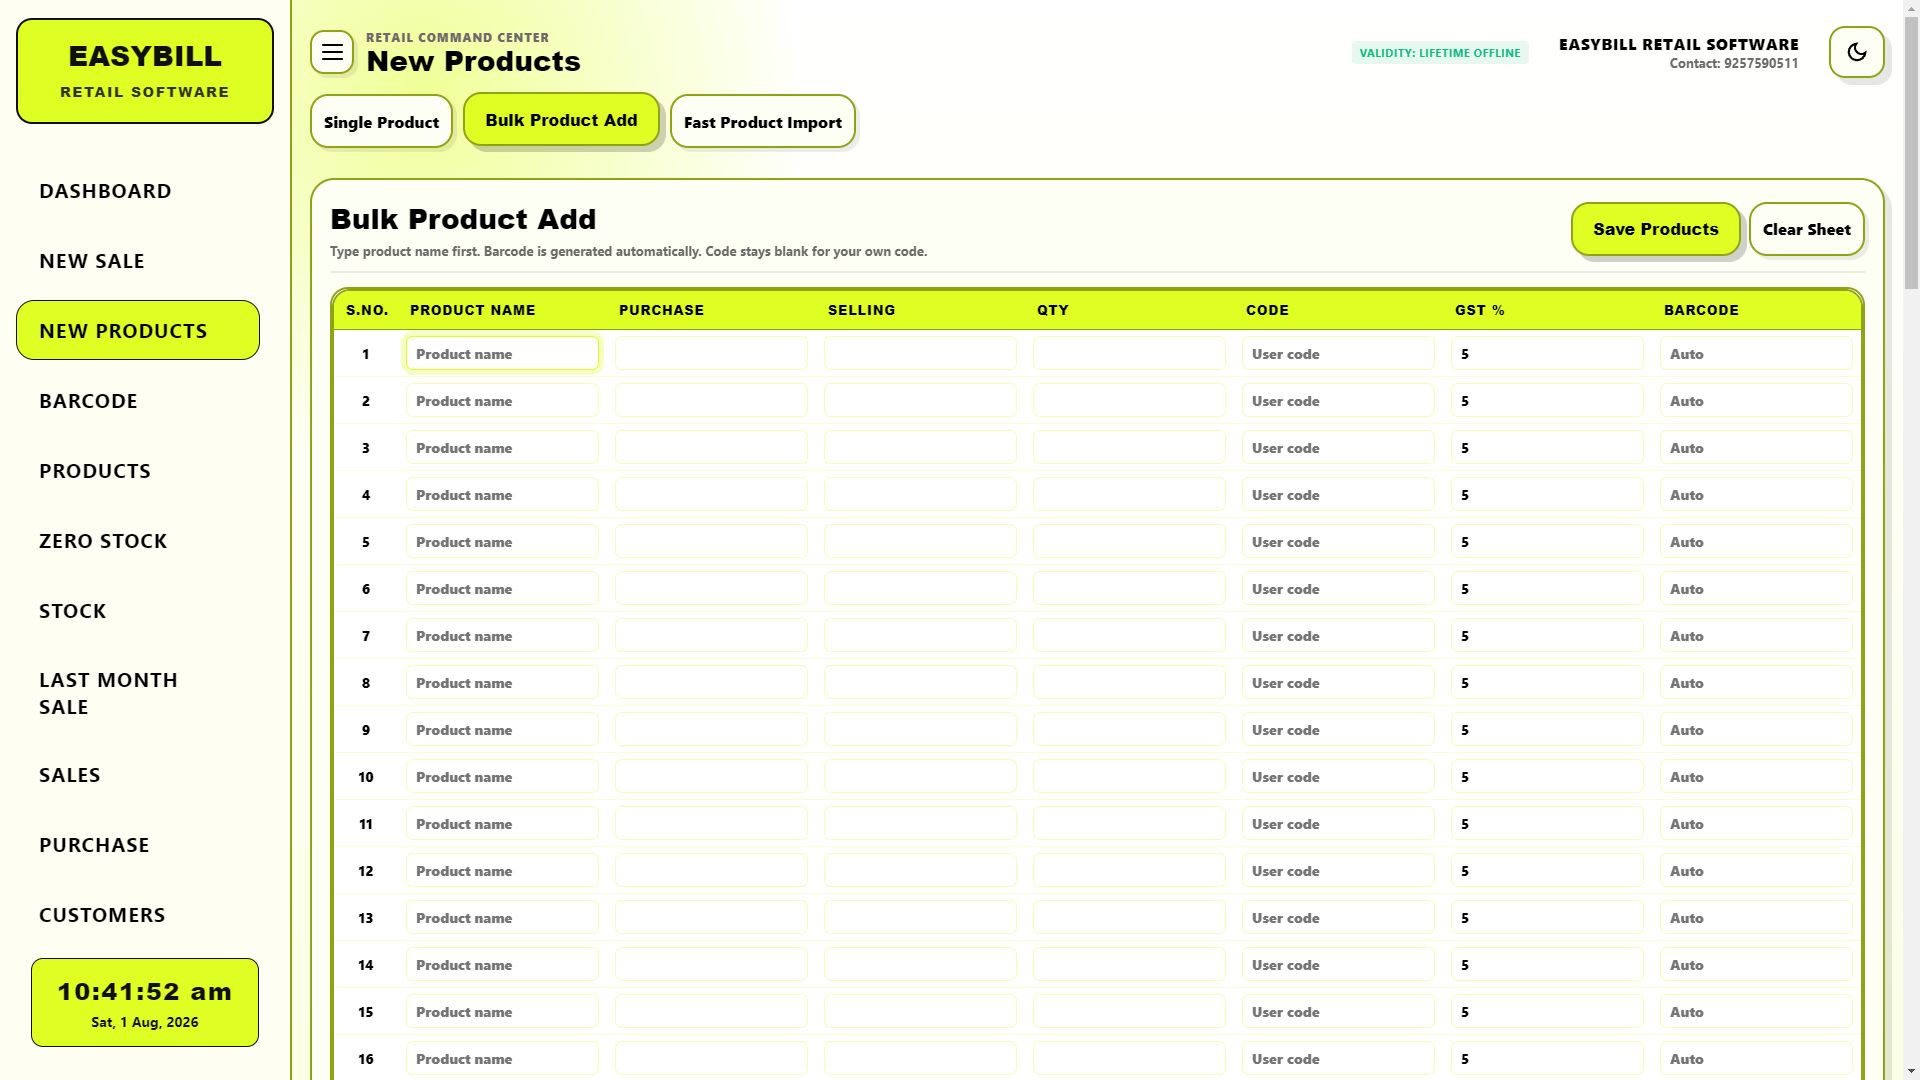Click the Validity: Lifetime Offline badge
This screenshot has width=1920, height=1080.
[x=1440, y=53]
